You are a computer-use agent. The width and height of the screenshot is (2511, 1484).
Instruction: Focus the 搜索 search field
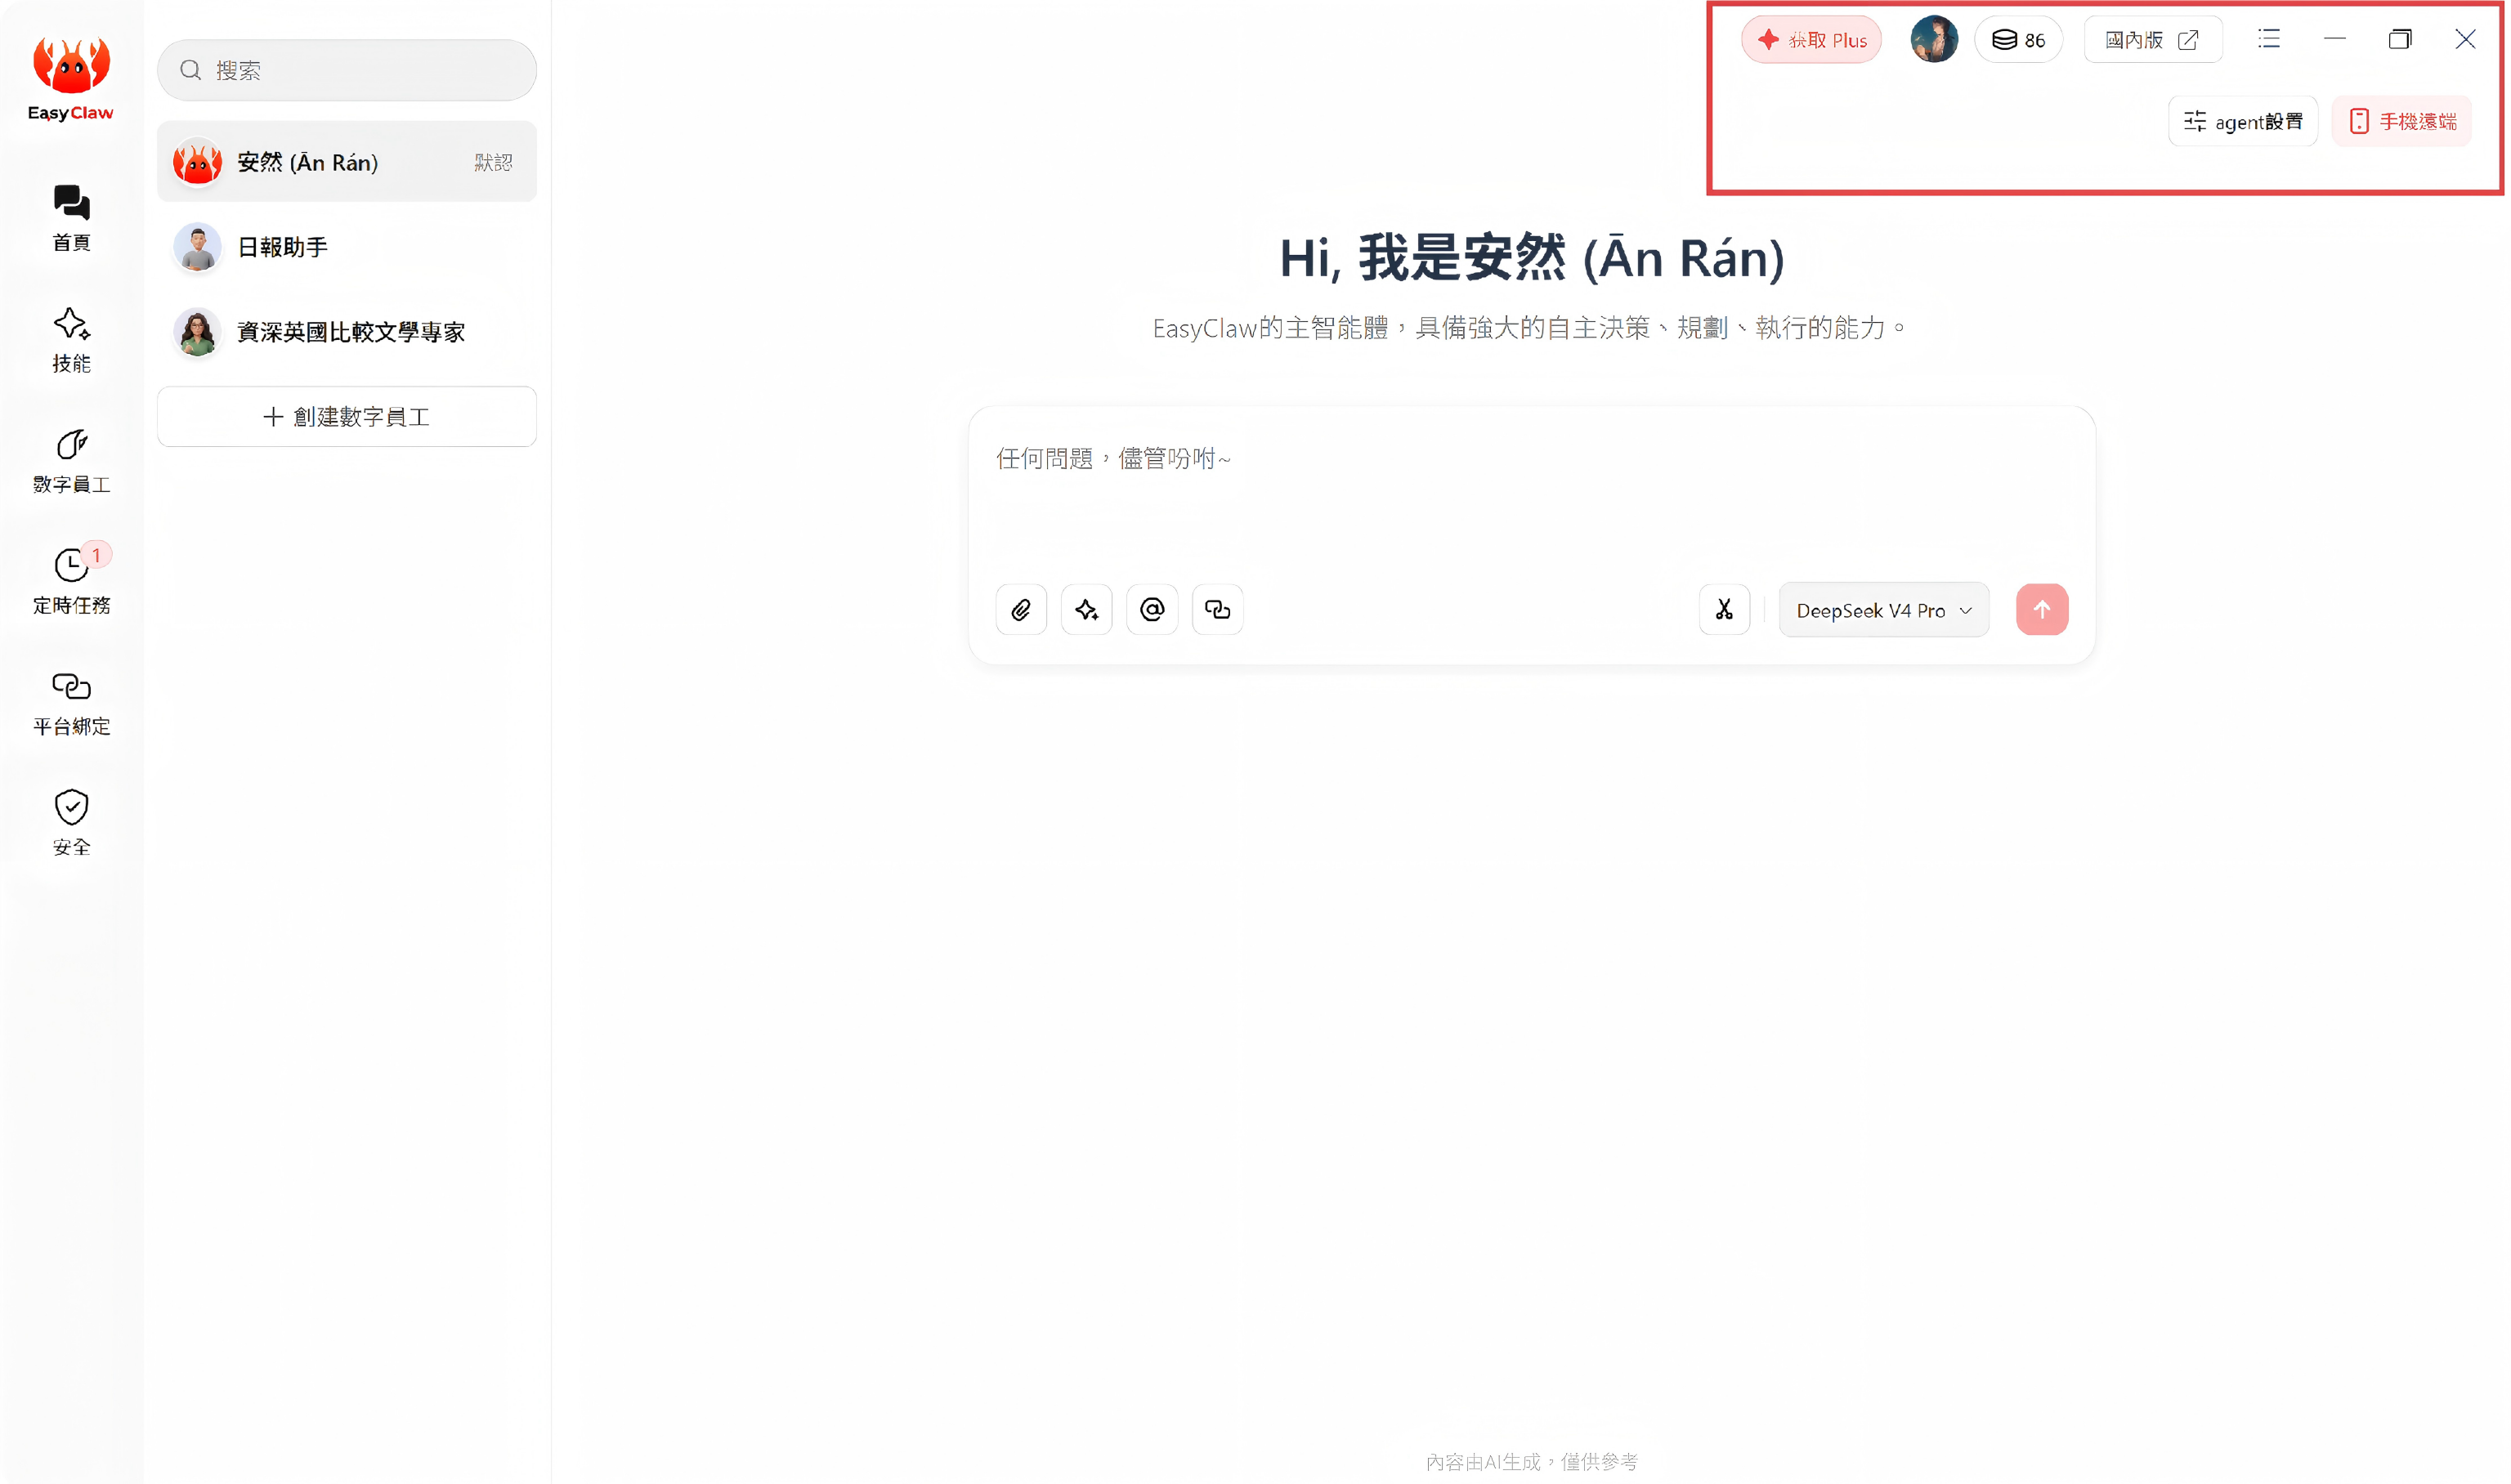(x=346, y=70)
